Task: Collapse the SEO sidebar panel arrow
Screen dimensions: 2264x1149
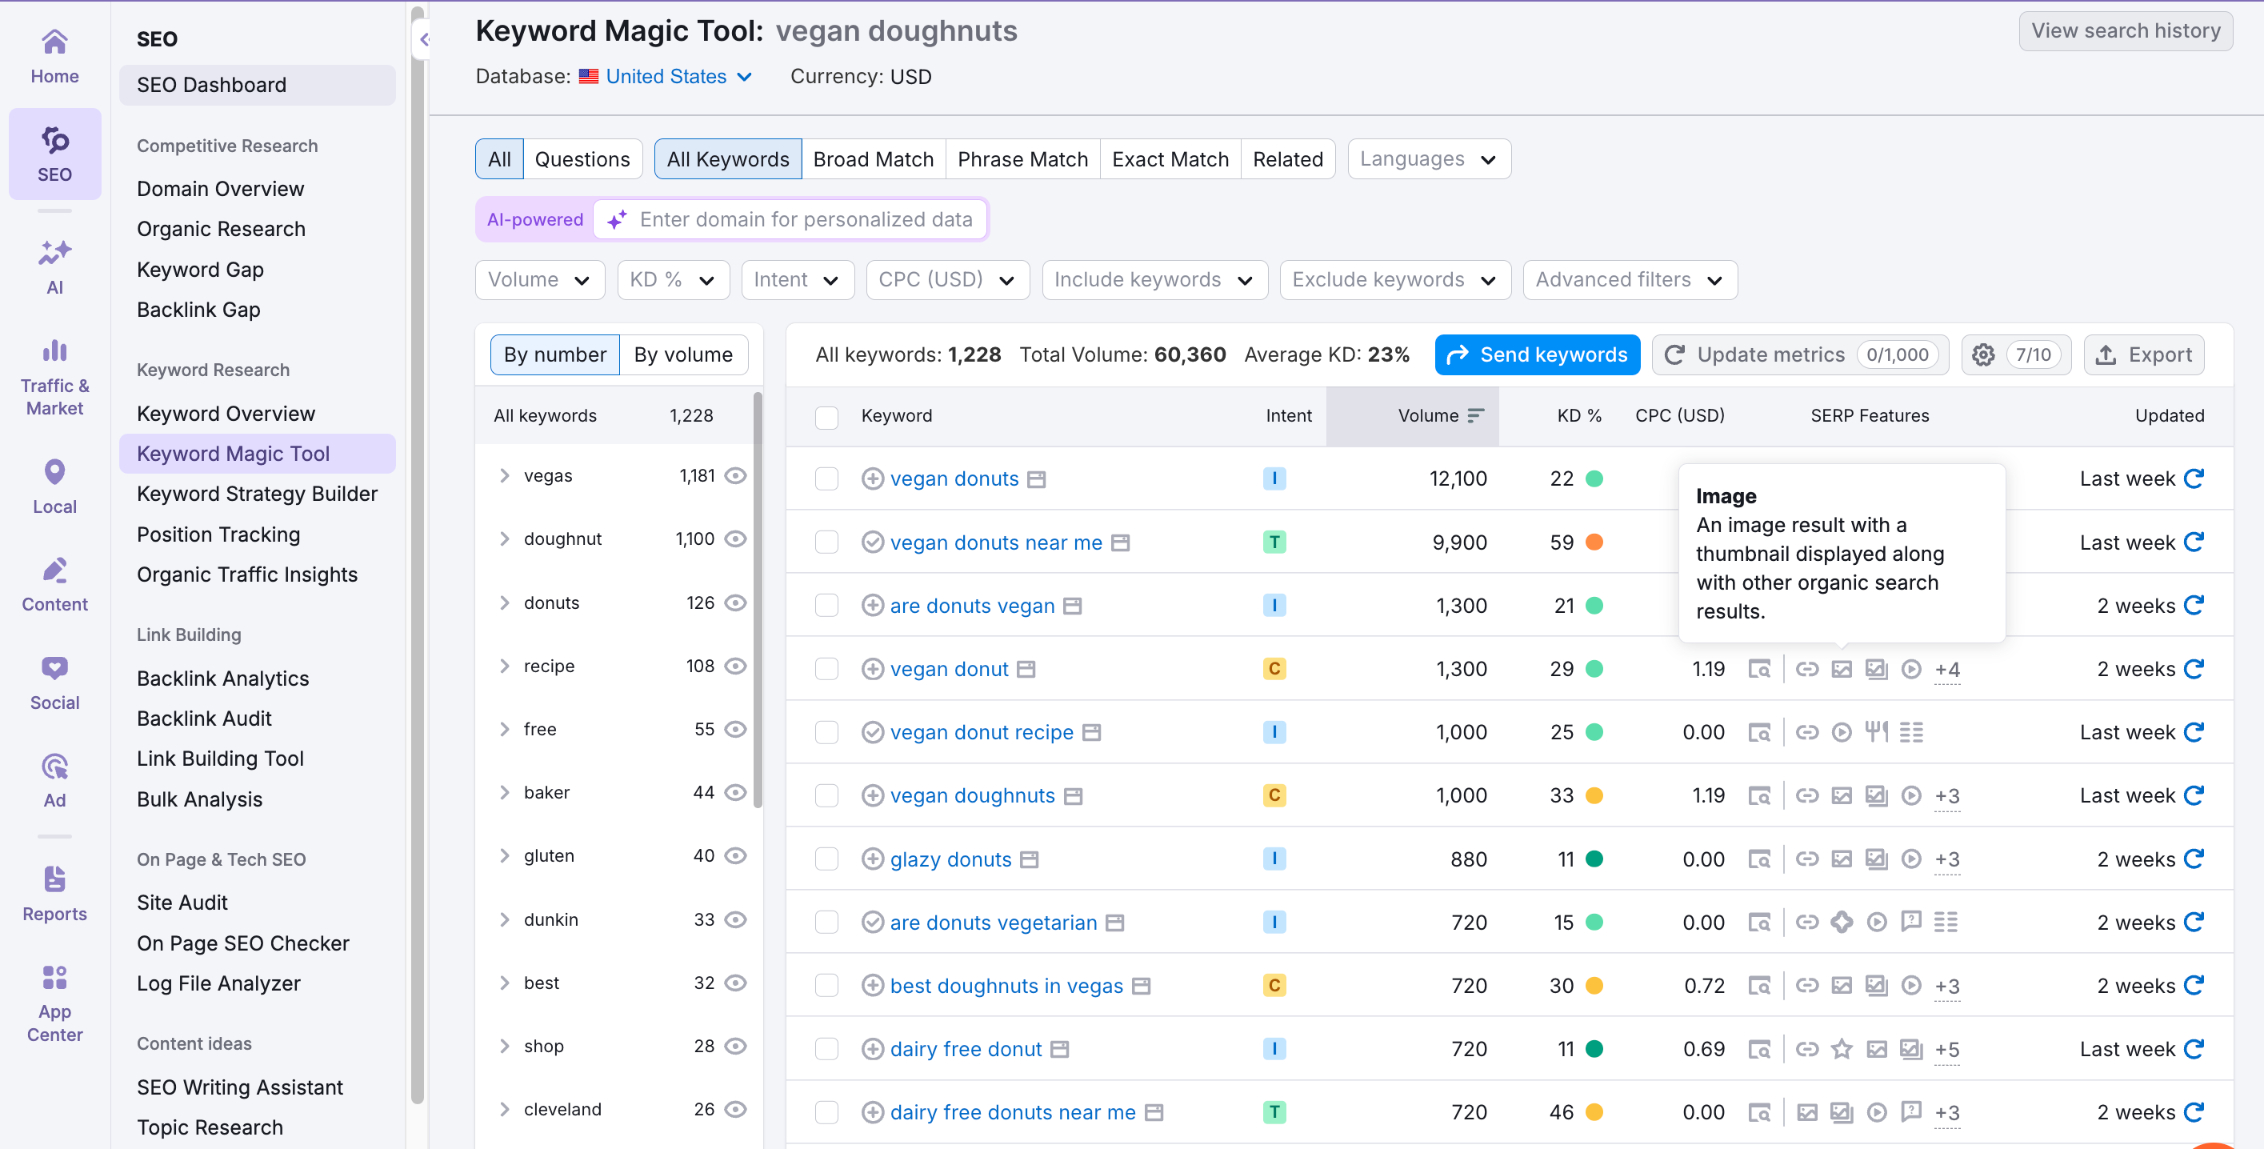Action: click(x=423, y=40)
